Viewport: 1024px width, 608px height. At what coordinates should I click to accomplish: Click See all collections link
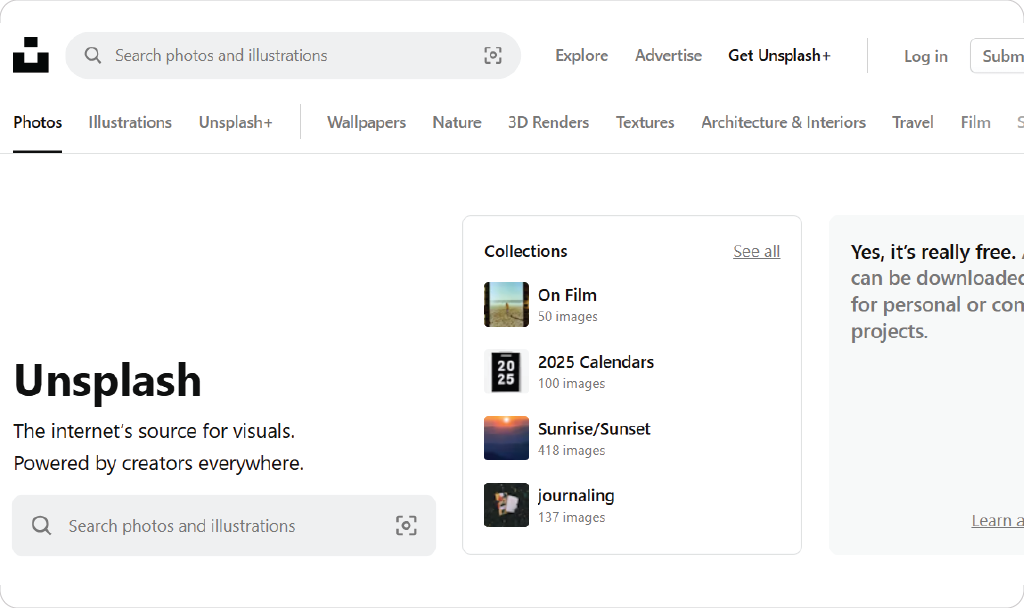pyautogui.click(x=756, y=252)
